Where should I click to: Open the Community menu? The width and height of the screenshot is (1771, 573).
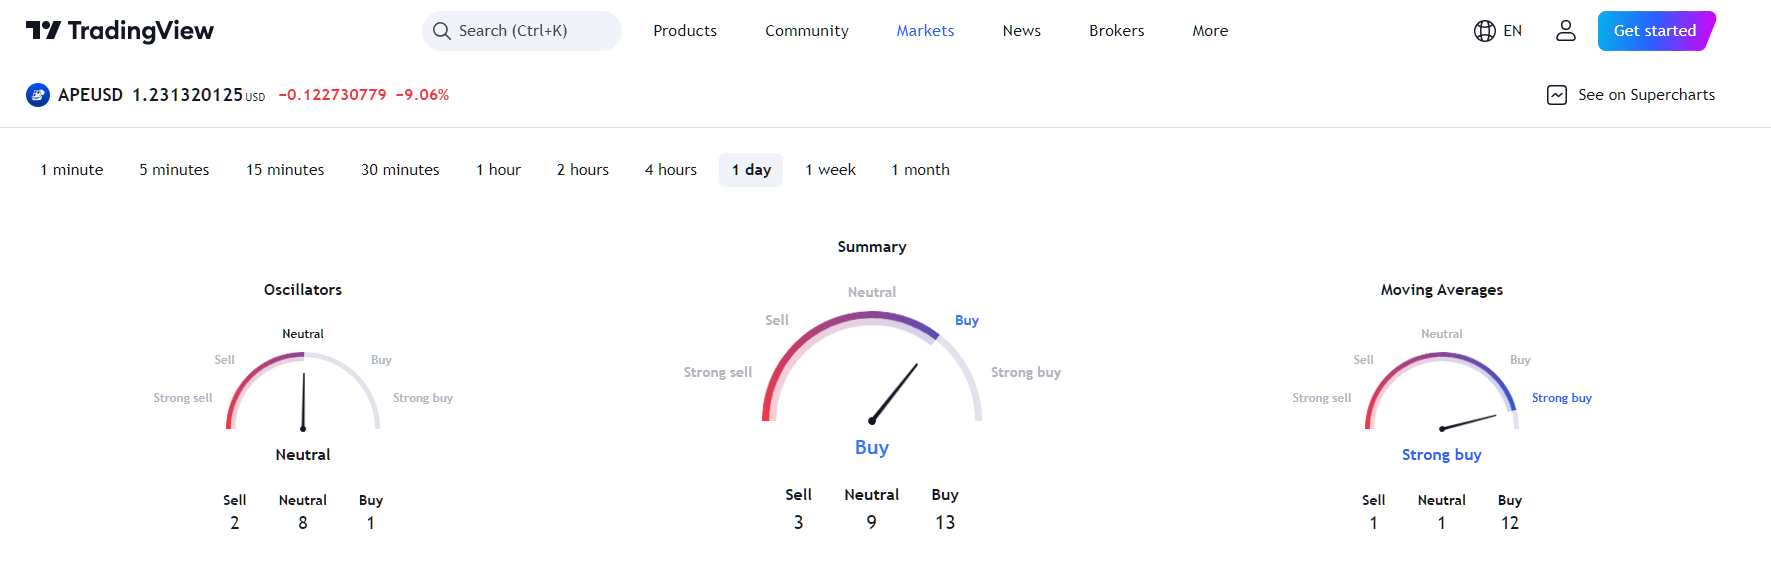click(807, 31)
